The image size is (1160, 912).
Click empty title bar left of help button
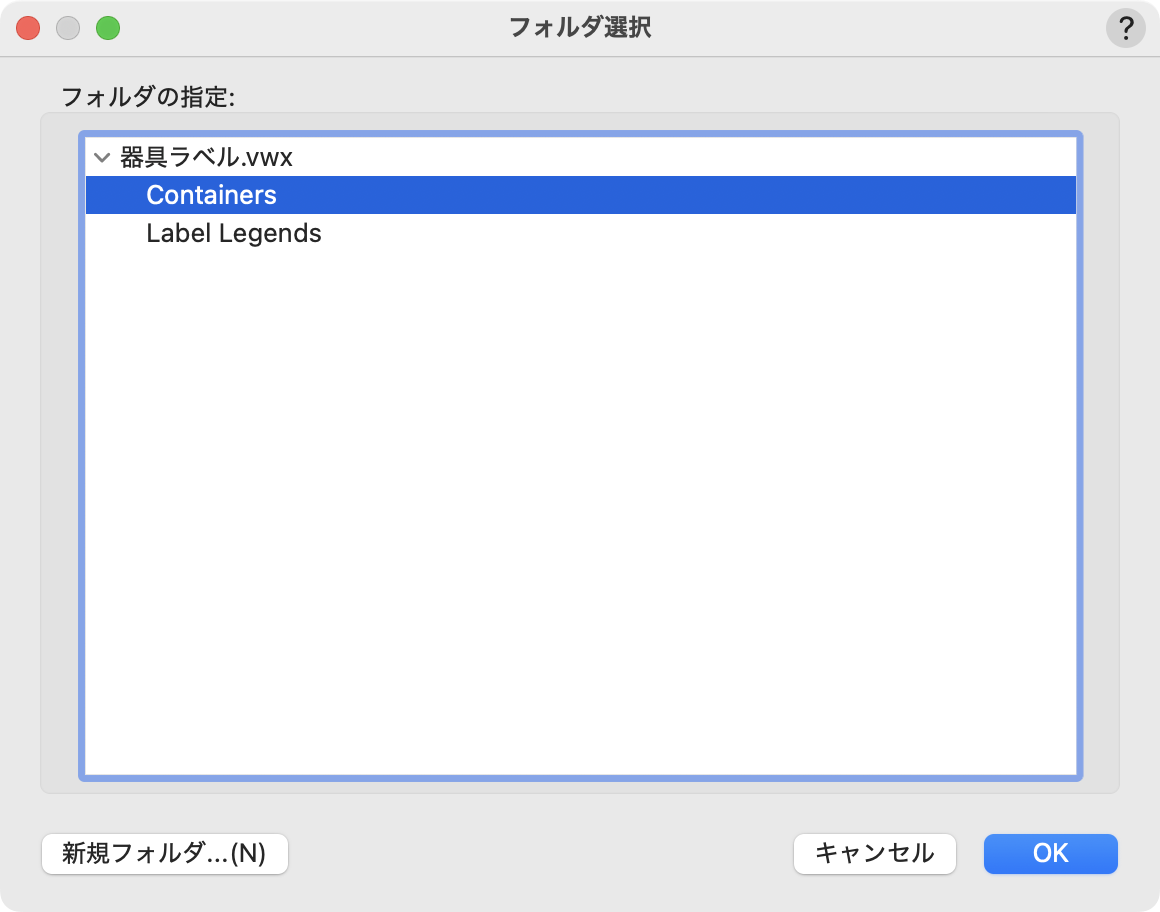[x=900, y=28]
